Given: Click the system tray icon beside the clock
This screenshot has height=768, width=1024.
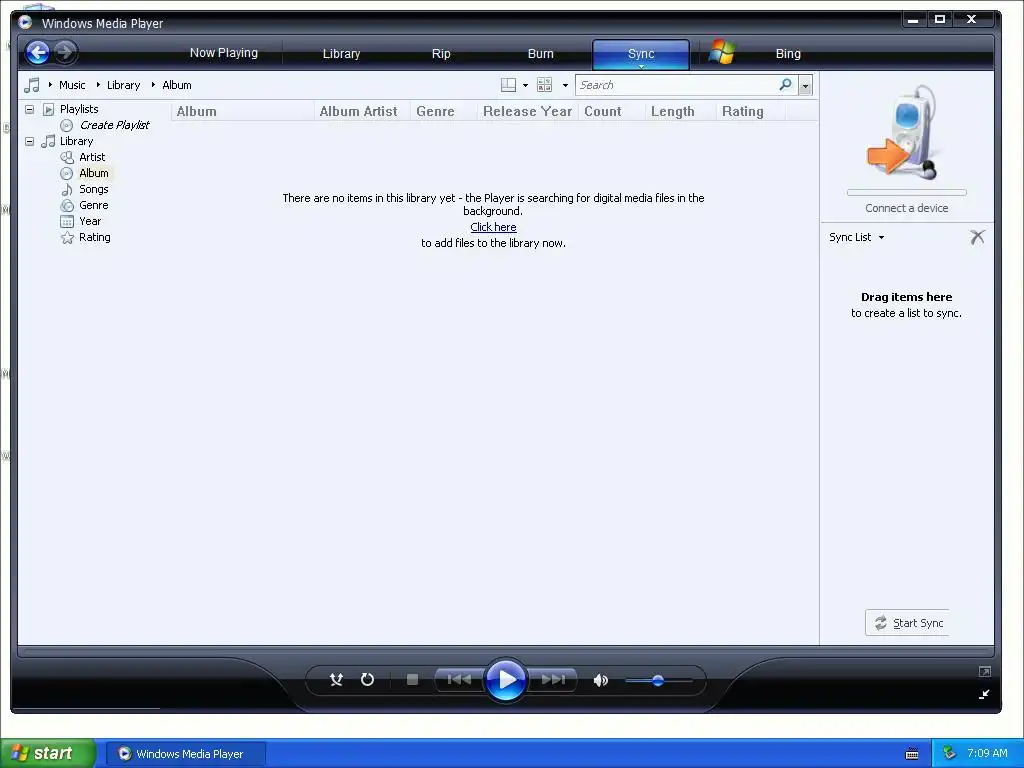Looking at the screenshot, I should coord(949,753).
